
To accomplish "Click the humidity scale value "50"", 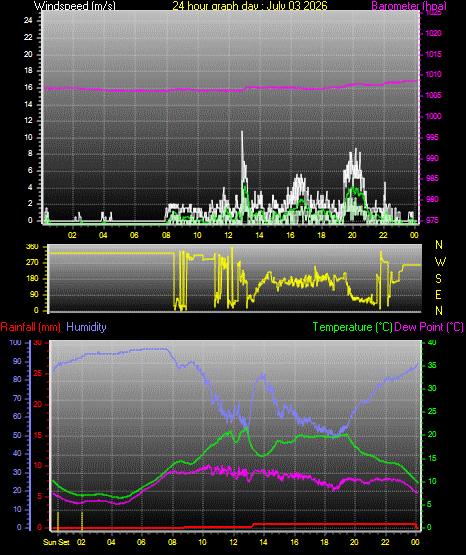I will click(x=17, y=435).
